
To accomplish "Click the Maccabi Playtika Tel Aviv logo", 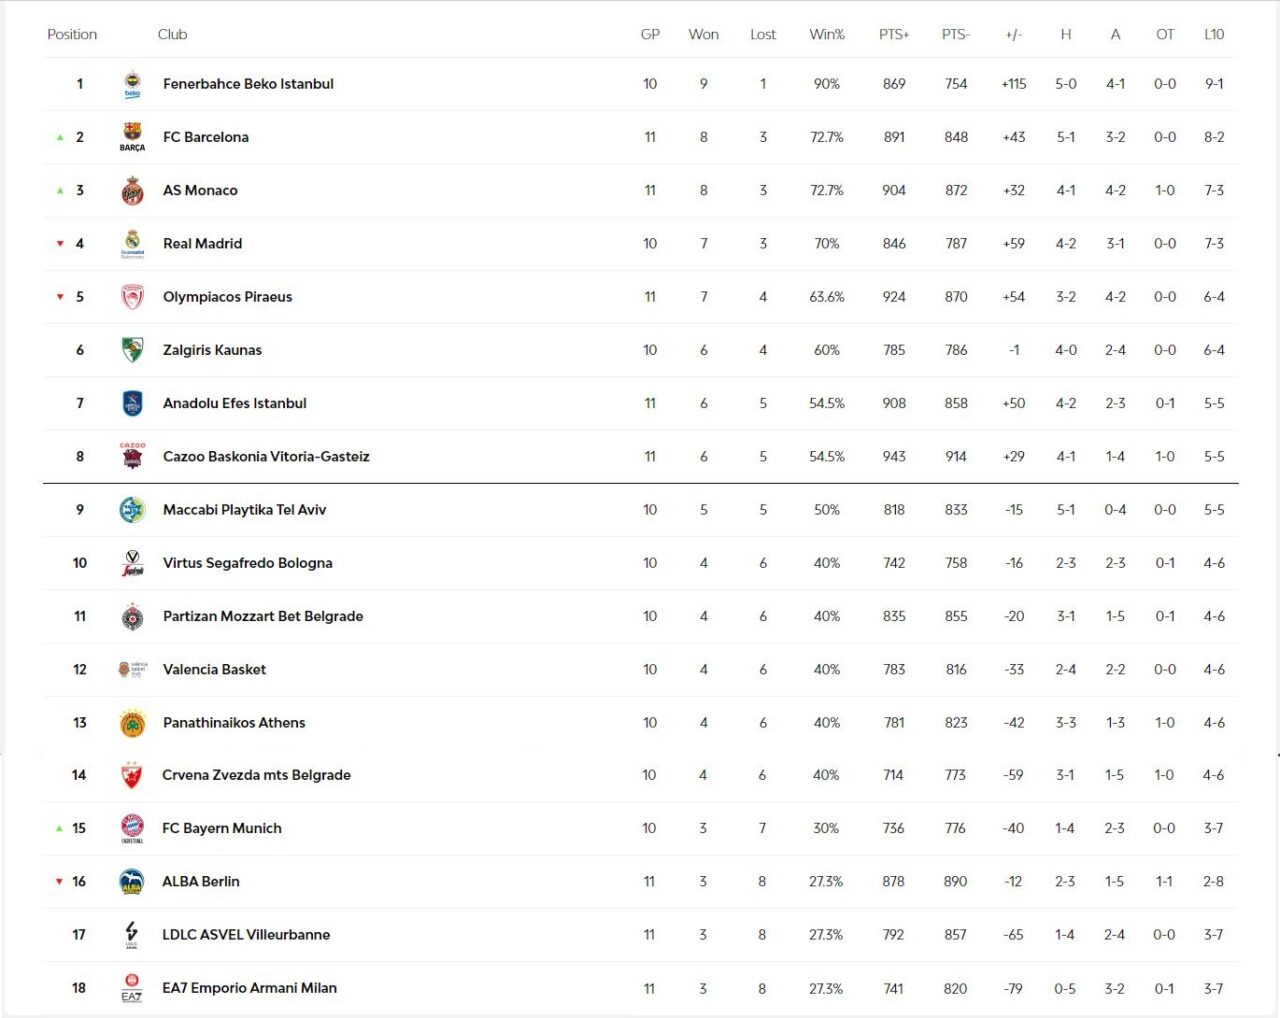I will [132, 510].
